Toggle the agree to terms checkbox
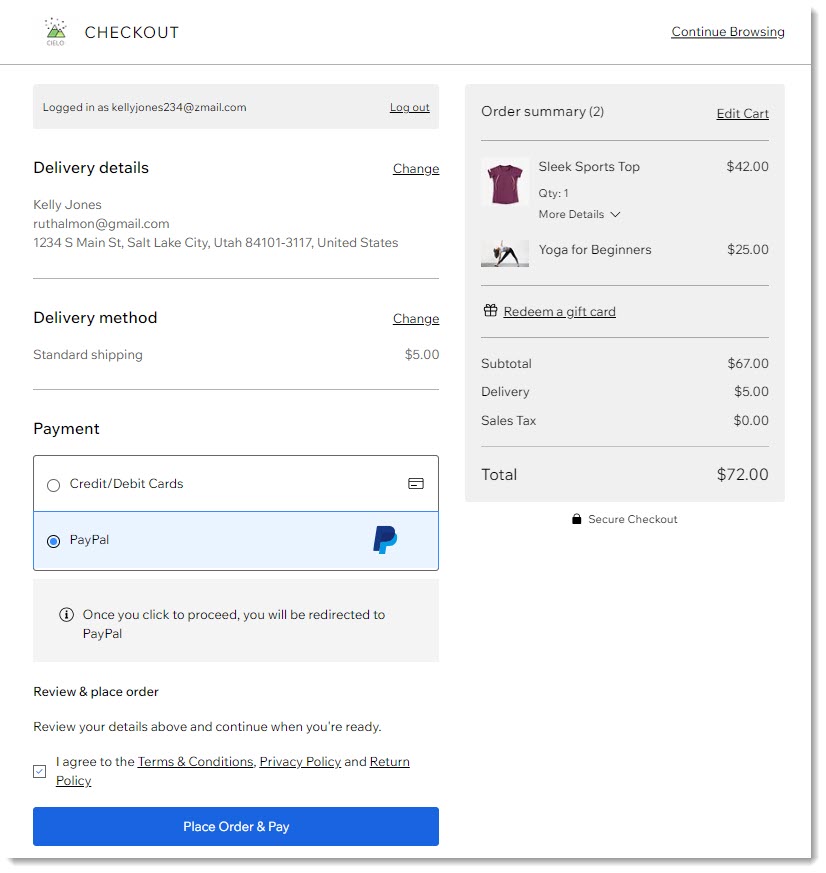826x873 pixels. click(40, 771)
